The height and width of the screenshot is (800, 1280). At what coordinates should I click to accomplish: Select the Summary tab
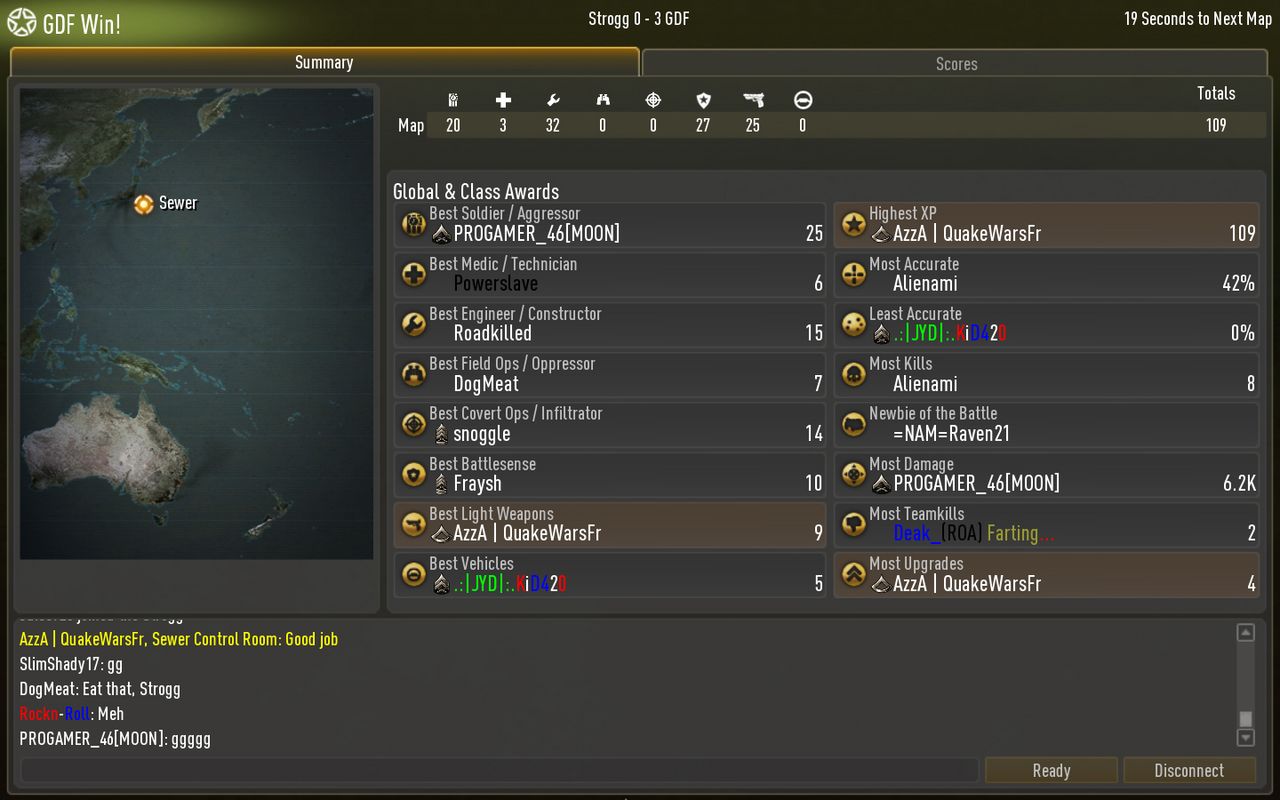[x=324, y=62]
